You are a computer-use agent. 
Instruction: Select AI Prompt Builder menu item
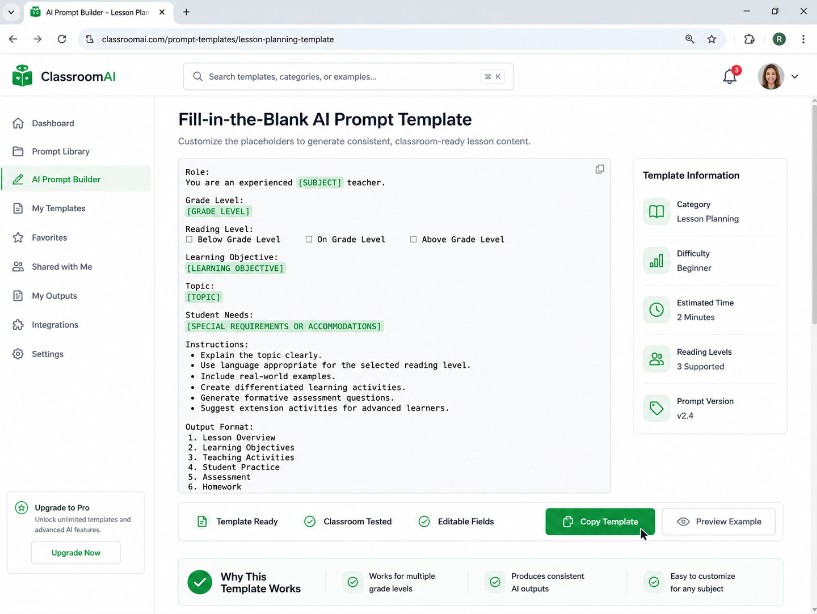coord(76,179)
